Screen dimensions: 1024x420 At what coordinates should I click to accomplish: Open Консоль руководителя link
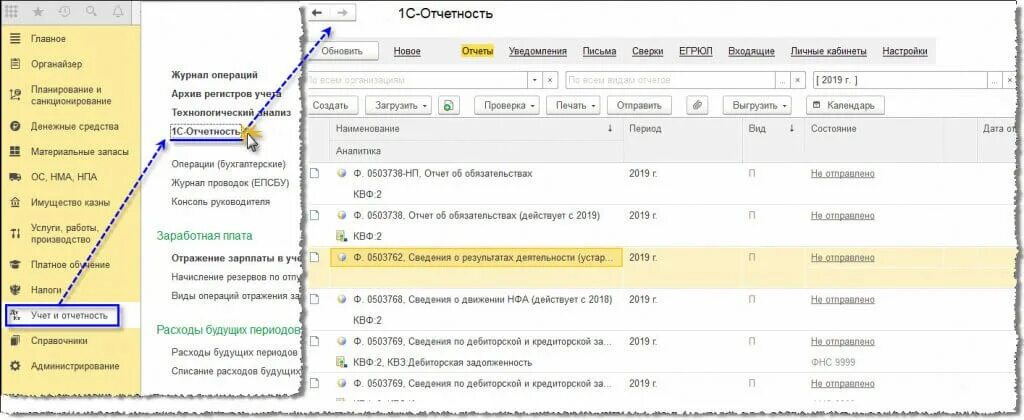[x=221, y=202]
